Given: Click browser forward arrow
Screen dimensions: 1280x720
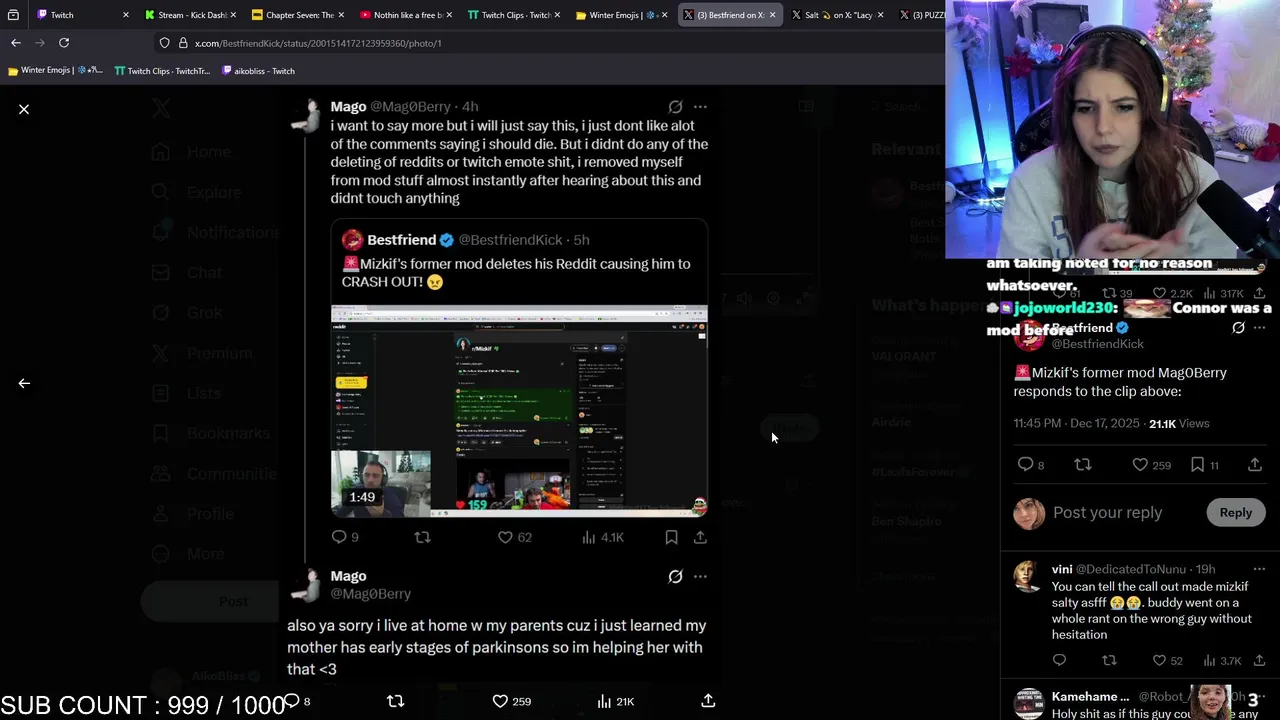Looking at the screenshot, I should pyautogui.click(x=40, y=43).
